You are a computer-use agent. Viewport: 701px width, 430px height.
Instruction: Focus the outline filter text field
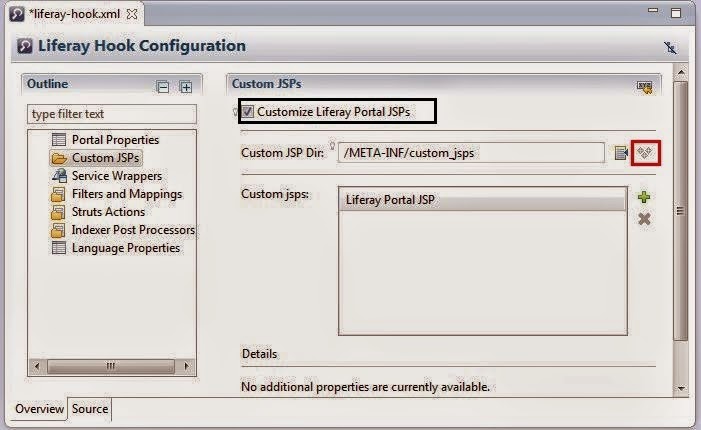point(112,114)
